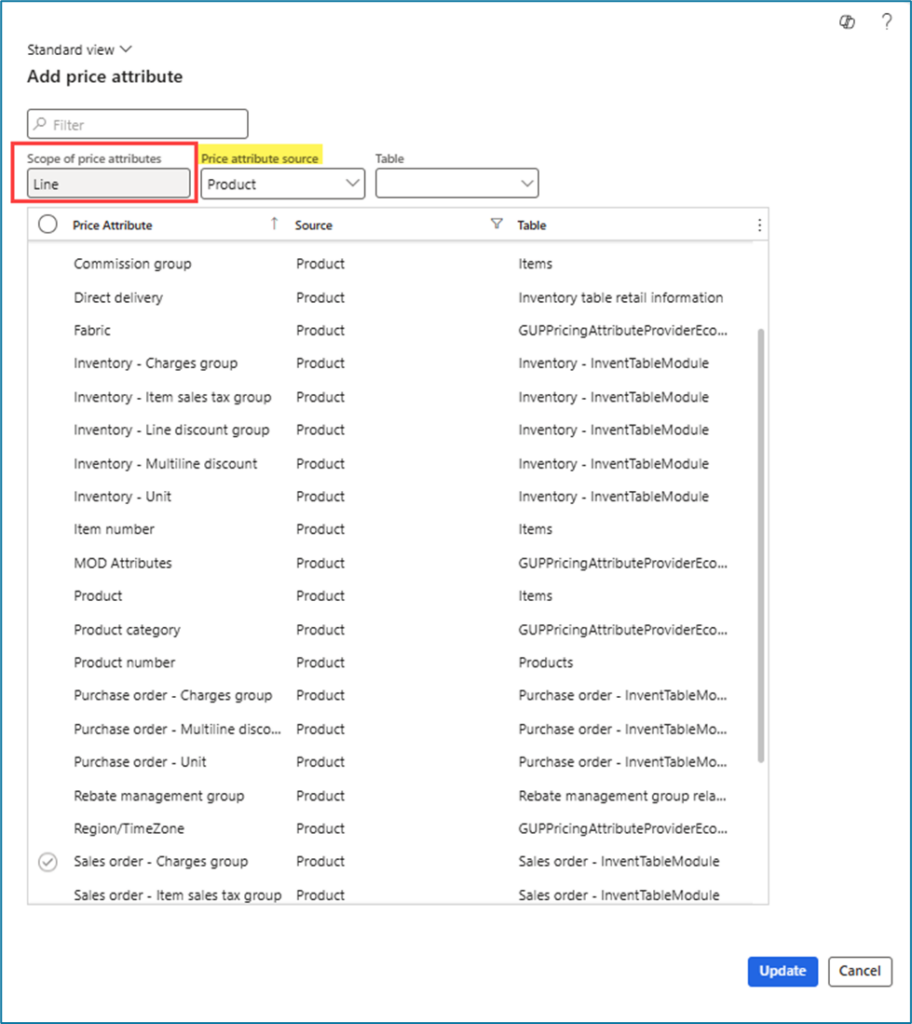Toggle the select-all circle in the grid header
The width and height of the screenshot is (912, 1024).
47,224
